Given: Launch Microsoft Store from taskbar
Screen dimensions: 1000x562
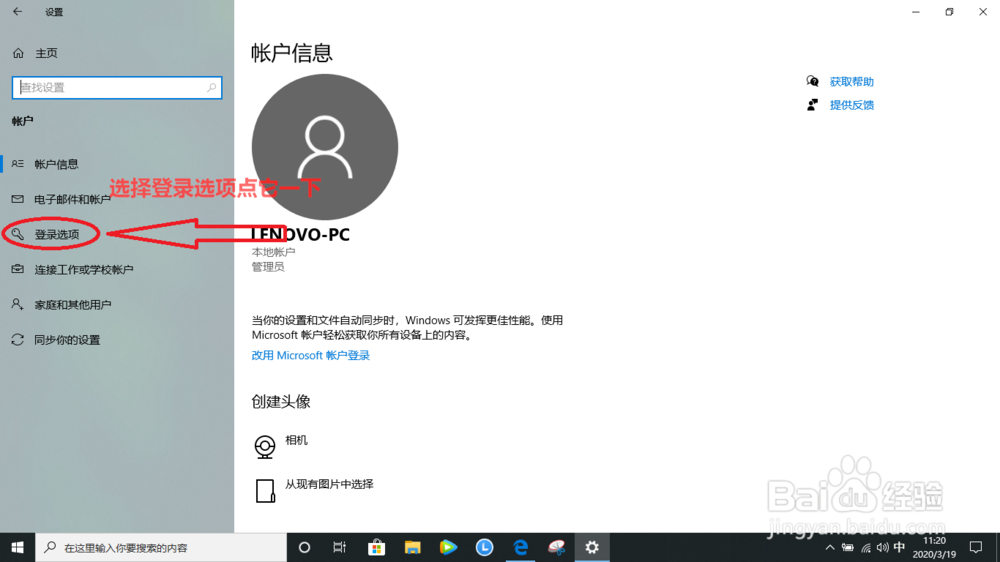Looking at the screenshot, I should (x=376, y=547).
